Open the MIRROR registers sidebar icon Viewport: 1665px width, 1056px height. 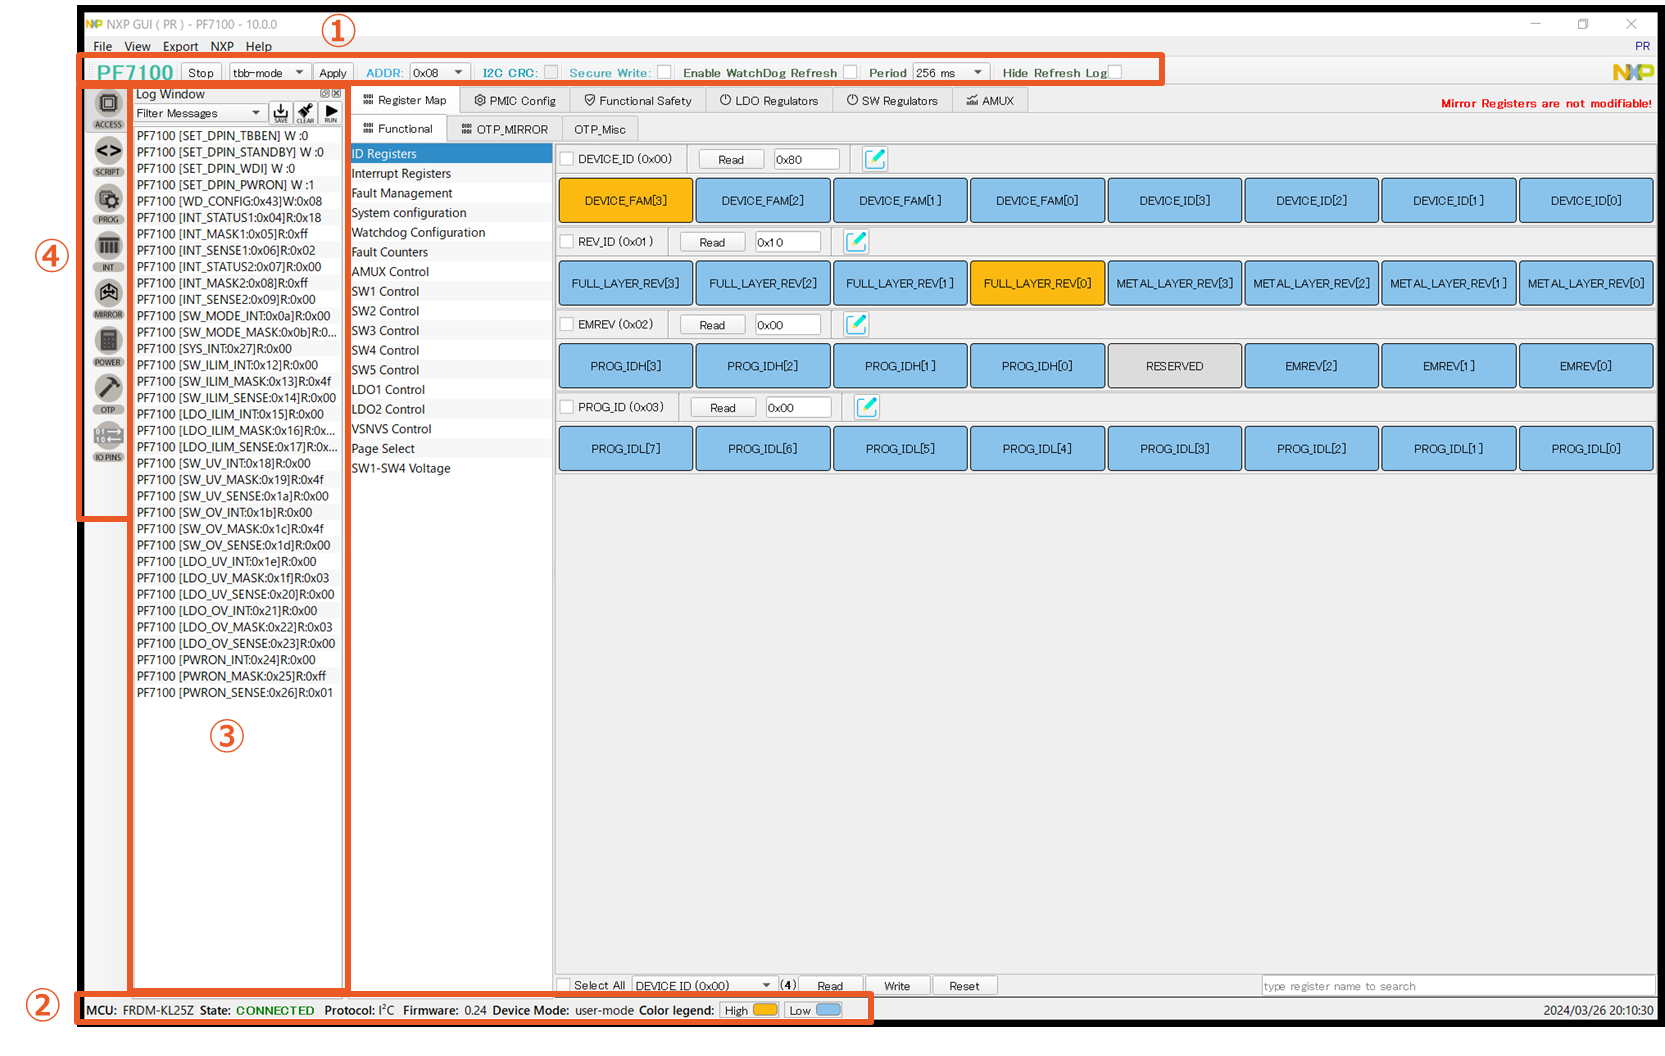108,294
